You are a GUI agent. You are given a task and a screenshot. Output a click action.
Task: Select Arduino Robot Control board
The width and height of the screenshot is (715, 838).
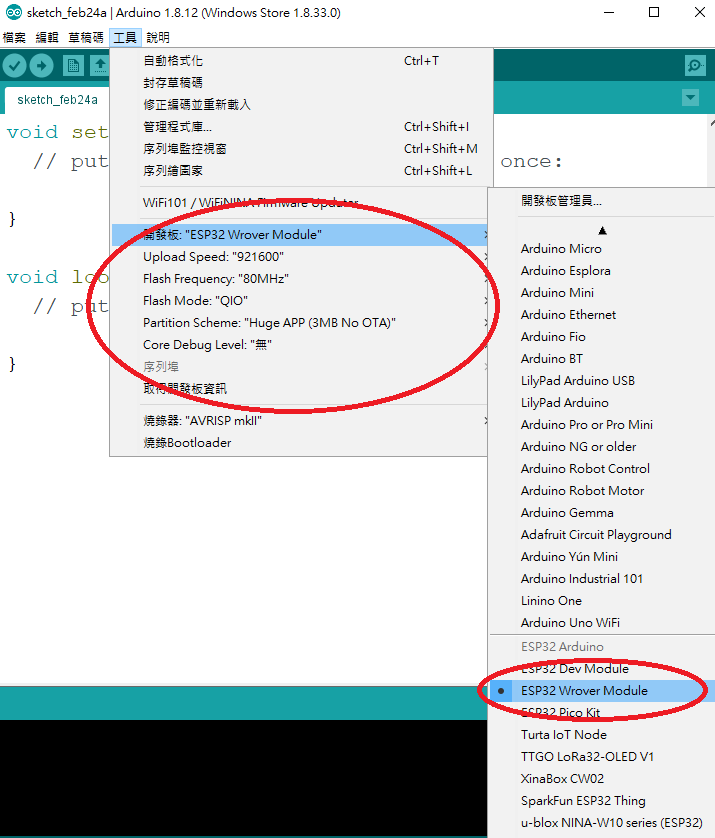(602, 469)
